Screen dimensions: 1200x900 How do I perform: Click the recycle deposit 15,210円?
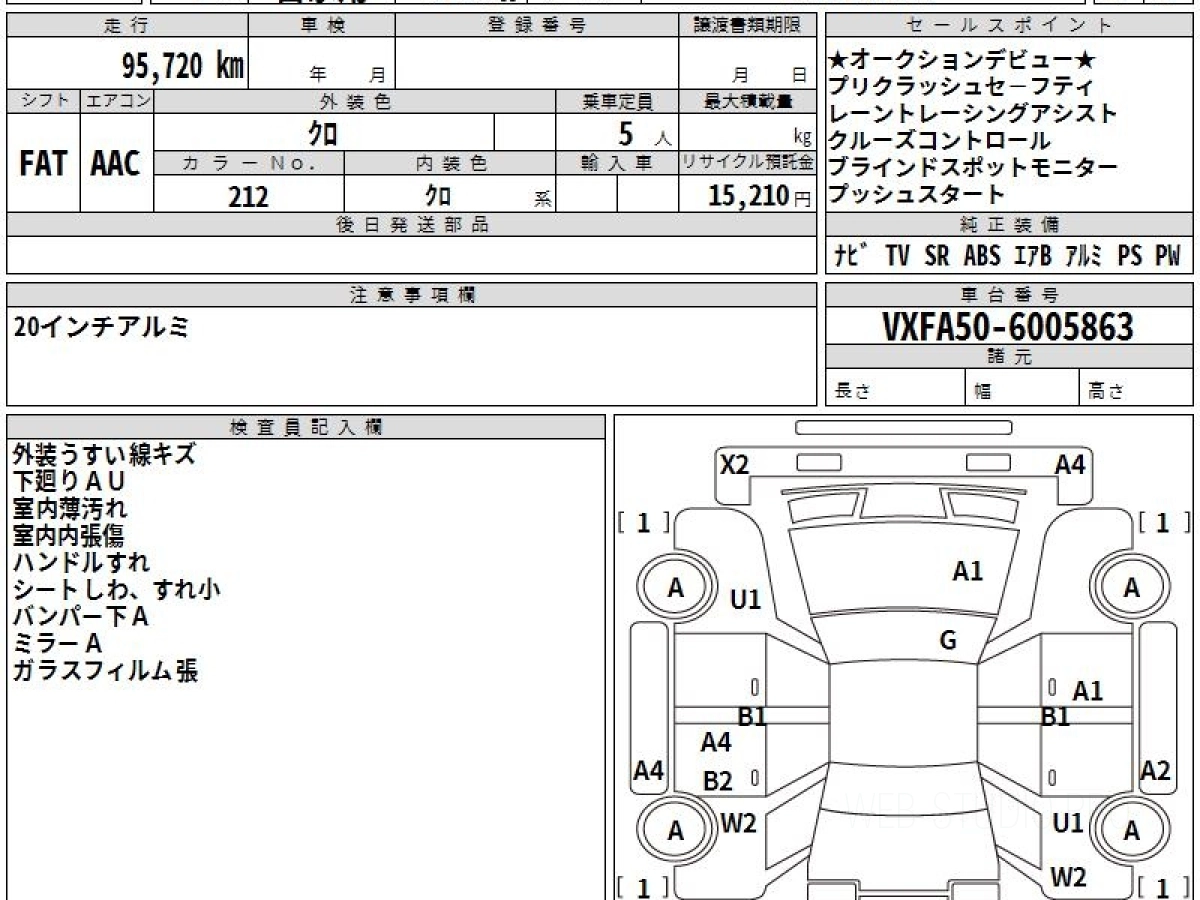(760, 196)
